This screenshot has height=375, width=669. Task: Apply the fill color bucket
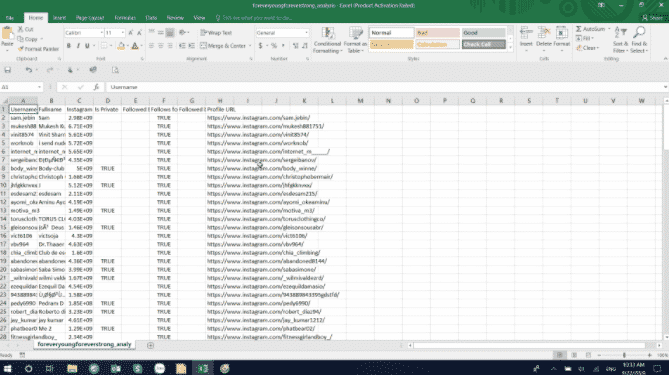[x=121, y=46]
